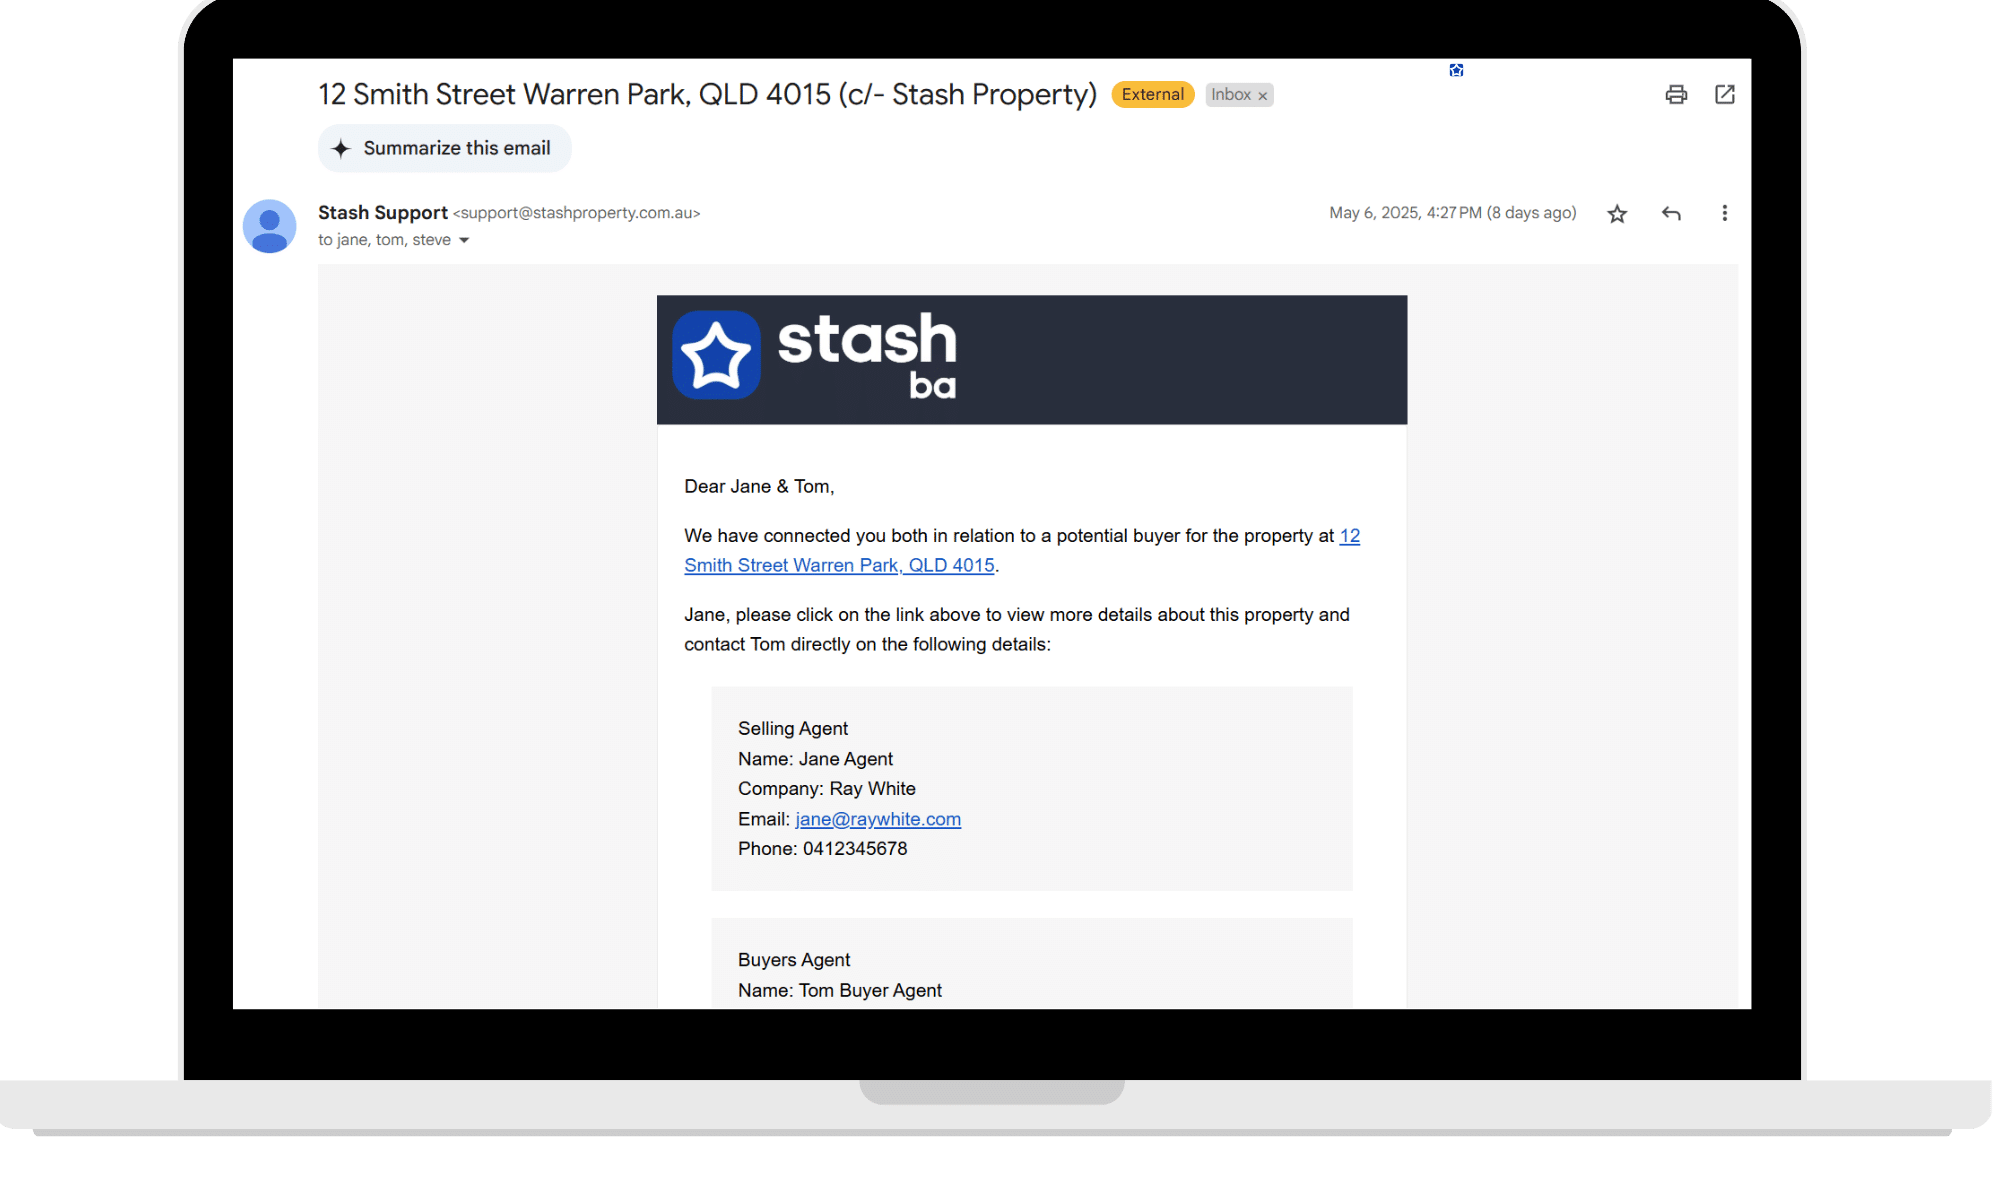2000x1200 pixels.
Task: Click the Phone: 0412345678 text
Action: point(823,849)
